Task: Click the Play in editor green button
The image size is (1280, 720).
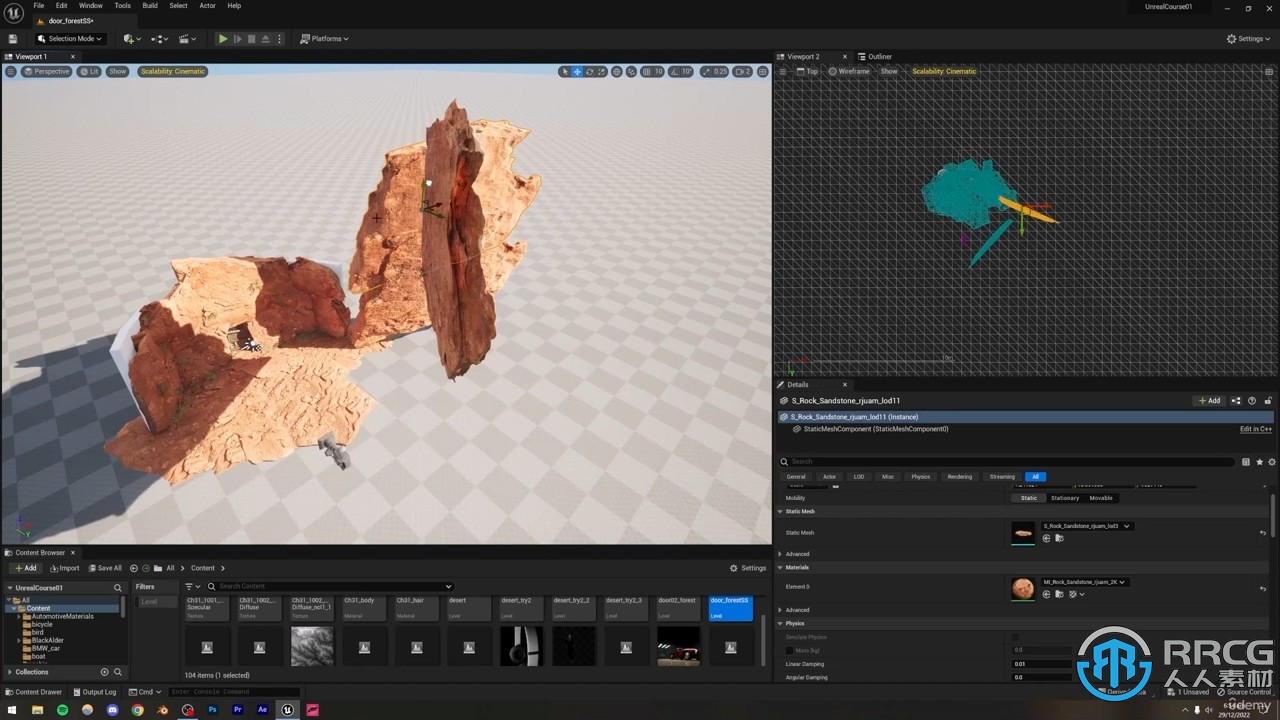Action: coord(223,39)
